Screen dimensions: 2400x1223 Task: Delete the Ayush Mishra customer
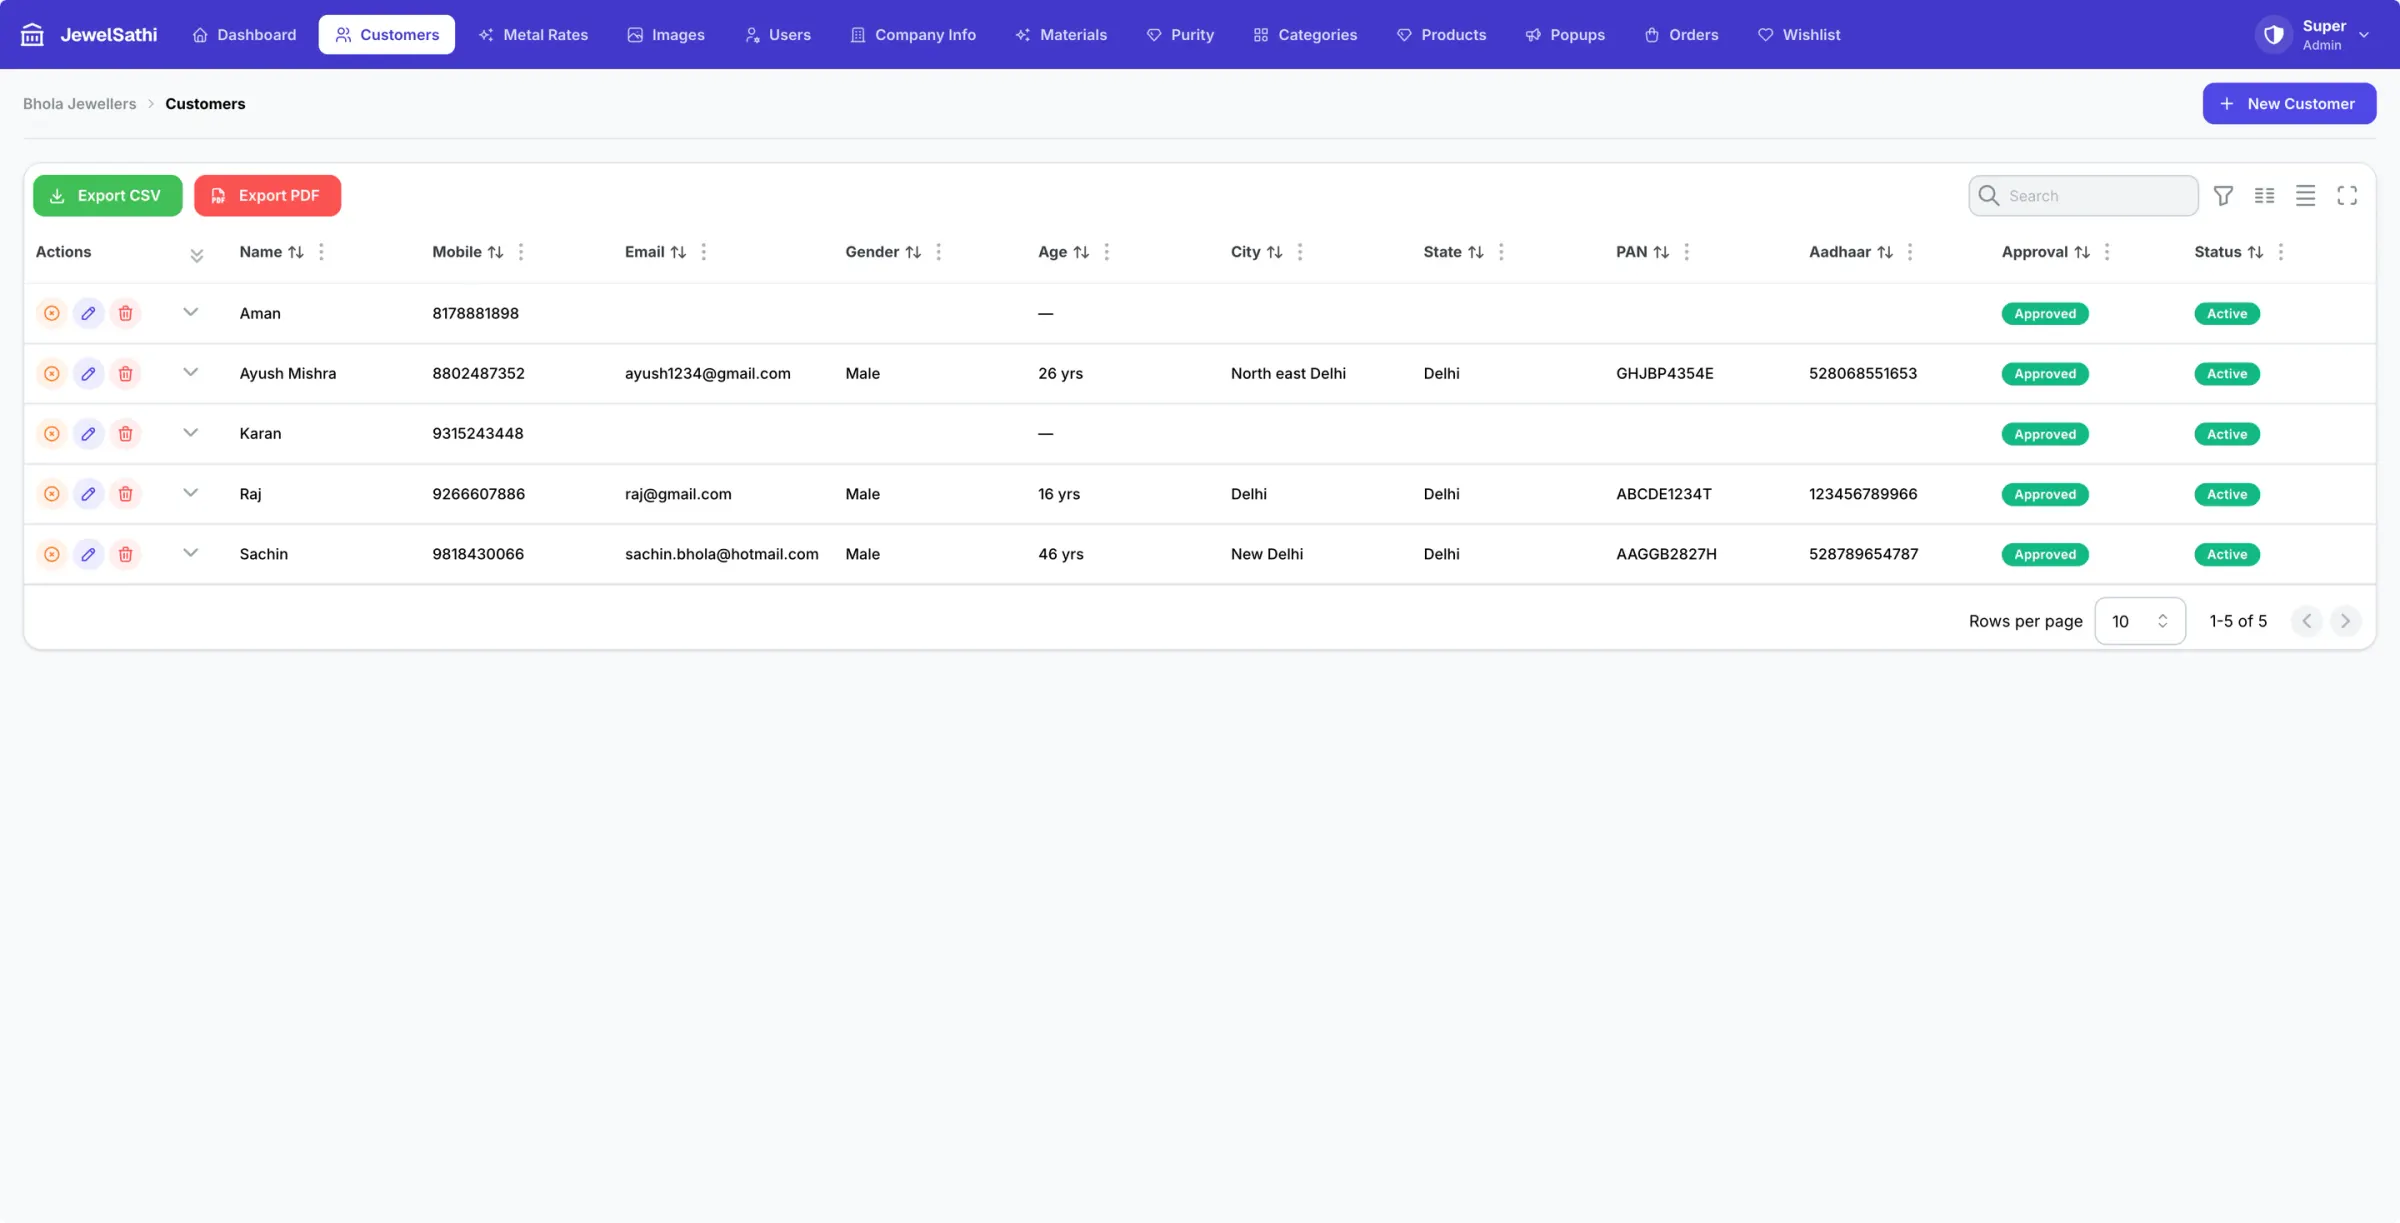[125, 373]
